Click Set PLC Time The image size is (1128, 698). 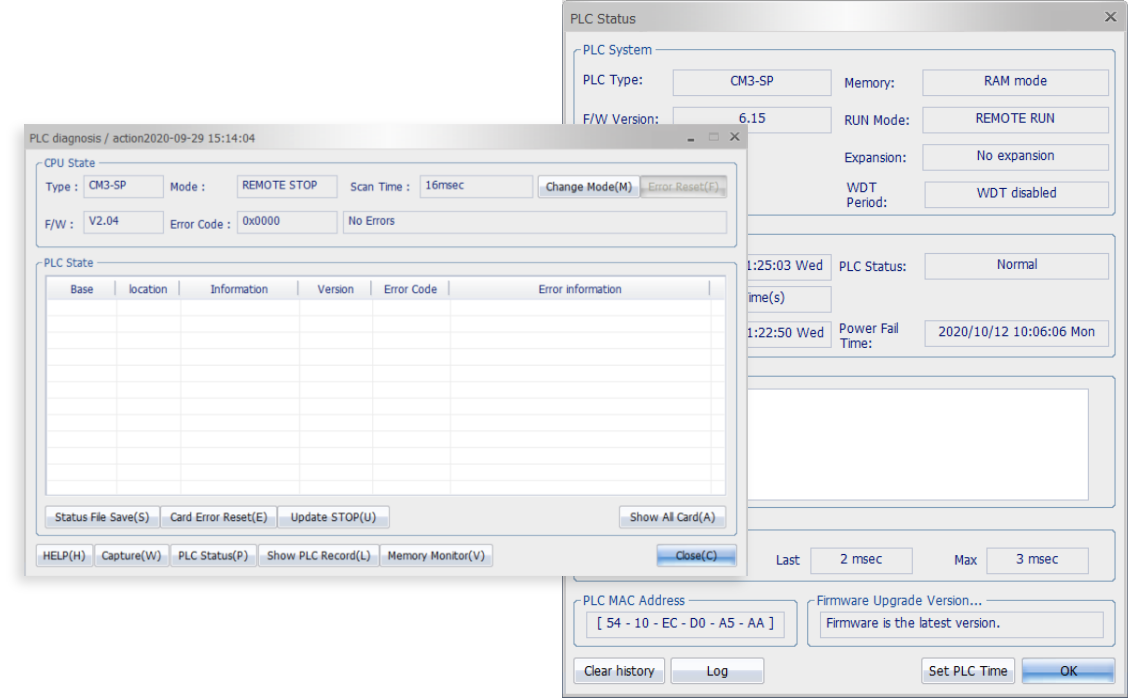click(x=967, y=670)
